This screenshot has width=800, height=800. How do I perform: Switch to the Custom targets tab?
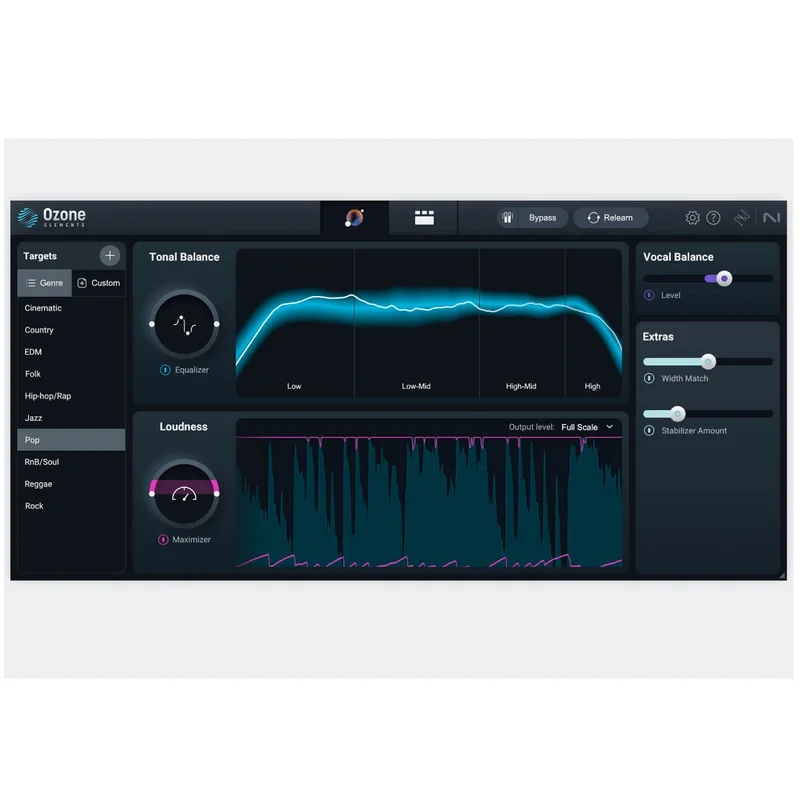click(x=98, y=283)
